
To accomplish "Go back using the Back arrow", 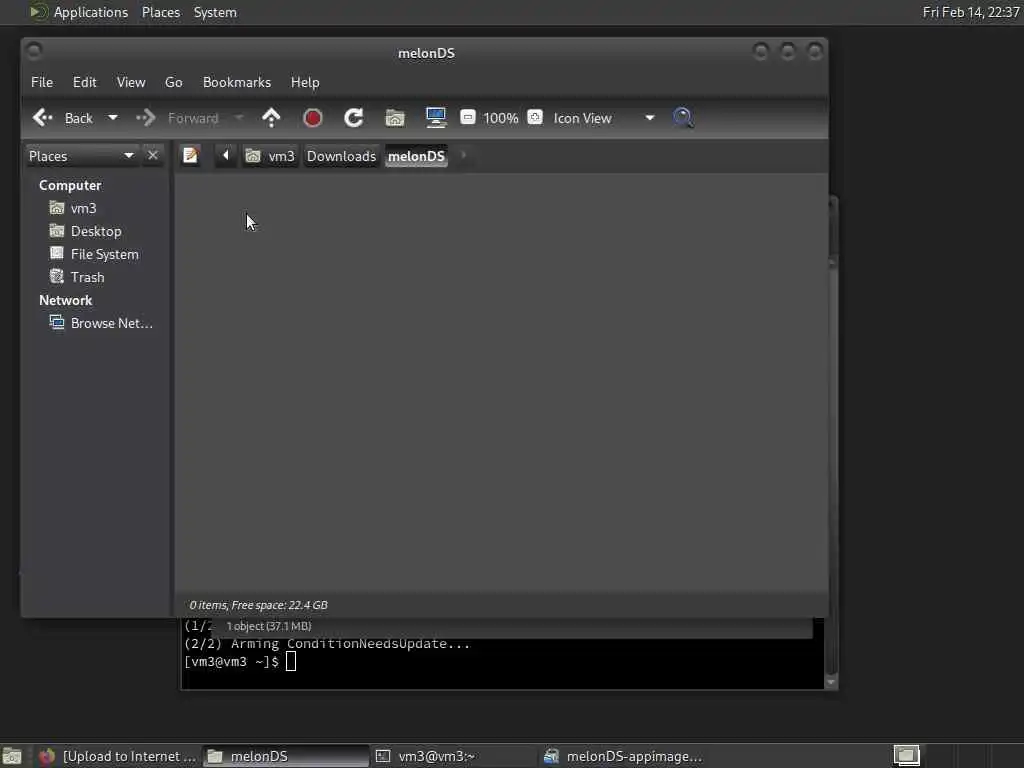I will tap(62, 118).
